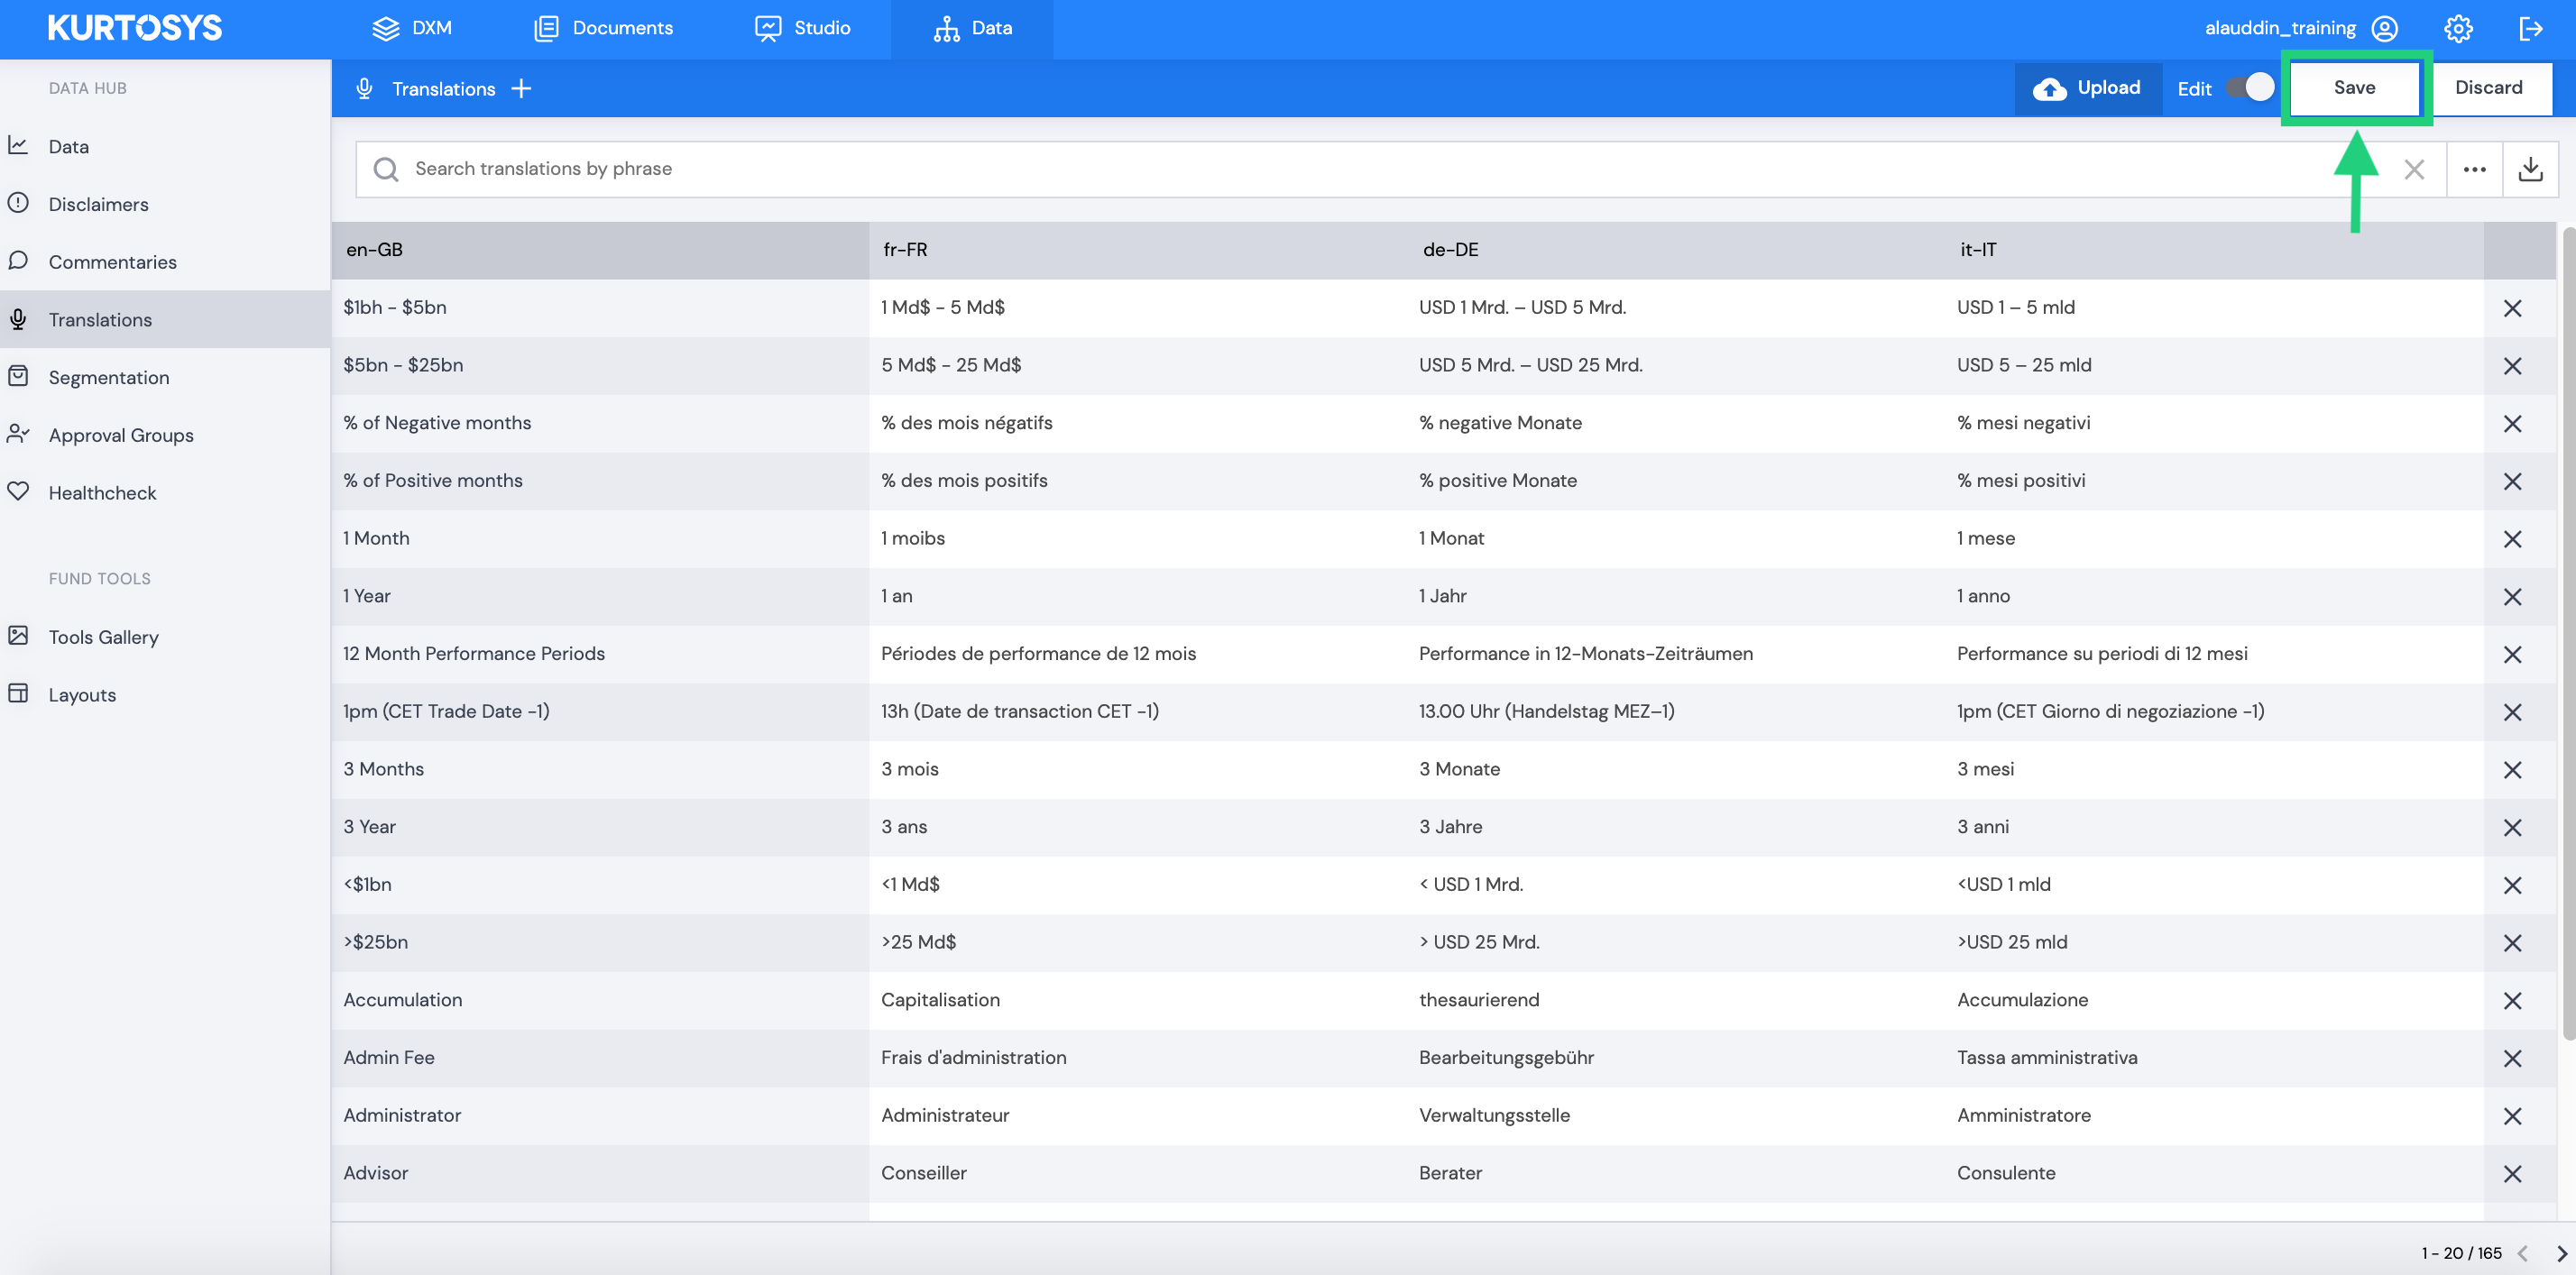The height and width of the screenshot is (1275, 2576).
Task: Select the cell '% des mois négatifs'
Action: point(1138,423)
